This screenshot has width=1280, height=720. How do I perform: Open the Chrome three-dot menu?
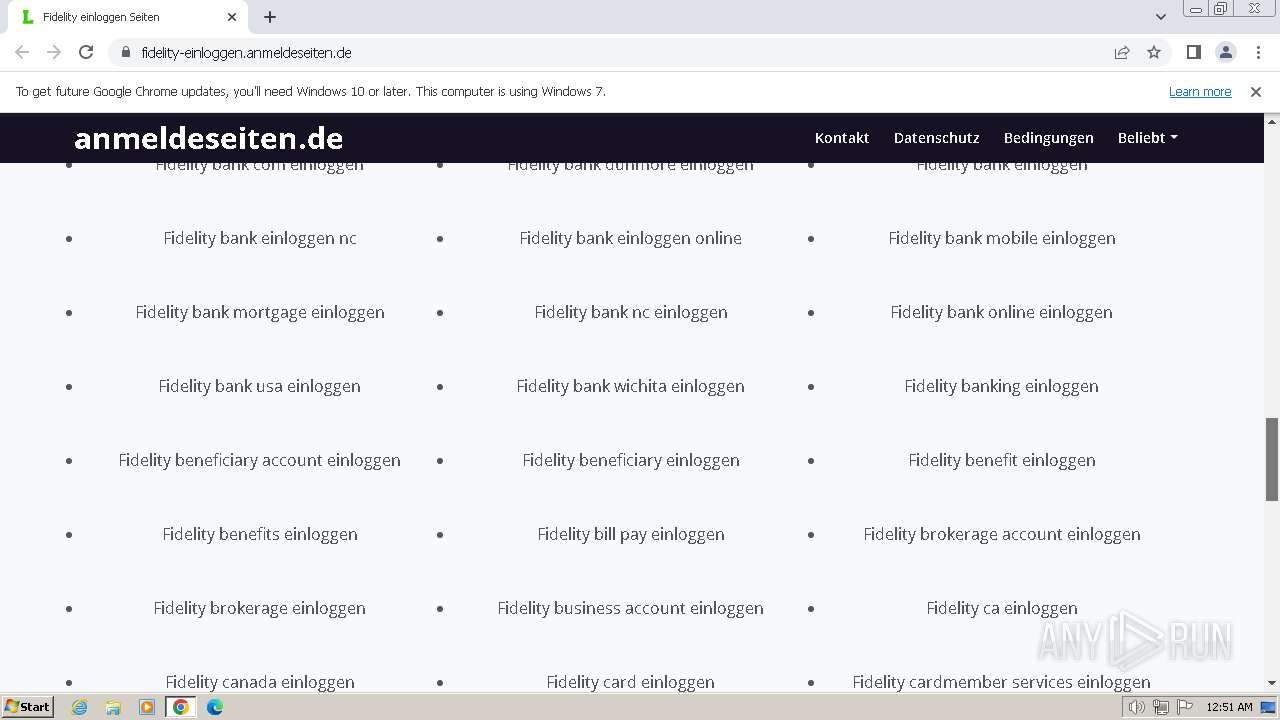point(1258,52)
